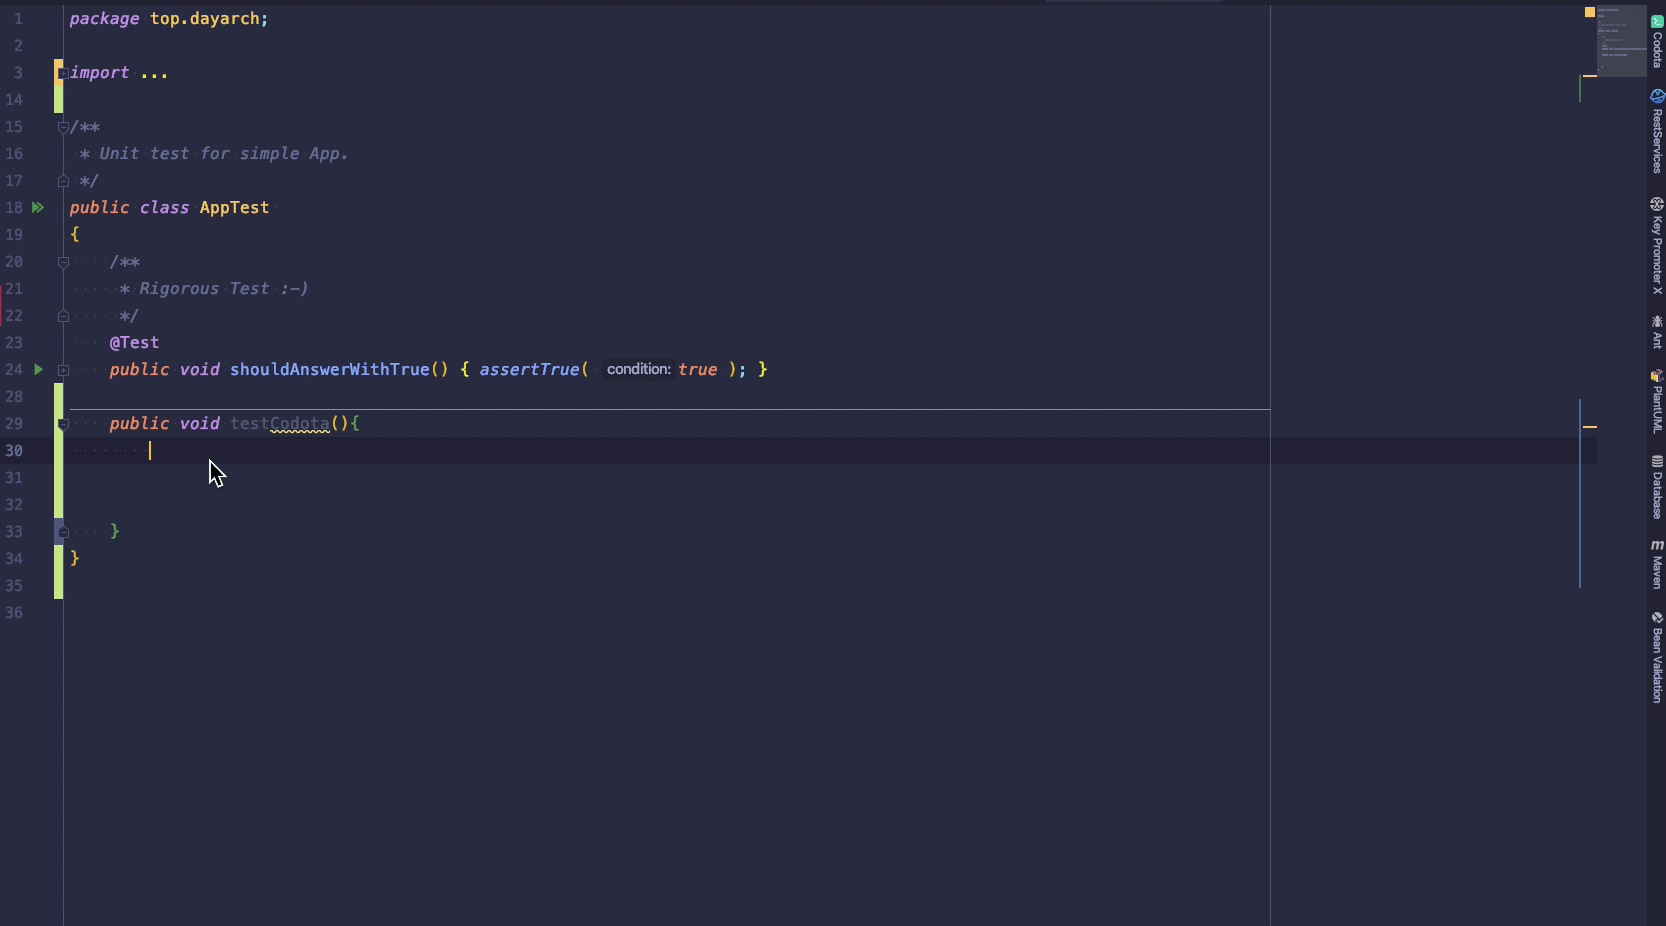Click the fold end marker on line 33
Screen dimensions: 1666x926
pyautogui.click(x=63, y=532)
